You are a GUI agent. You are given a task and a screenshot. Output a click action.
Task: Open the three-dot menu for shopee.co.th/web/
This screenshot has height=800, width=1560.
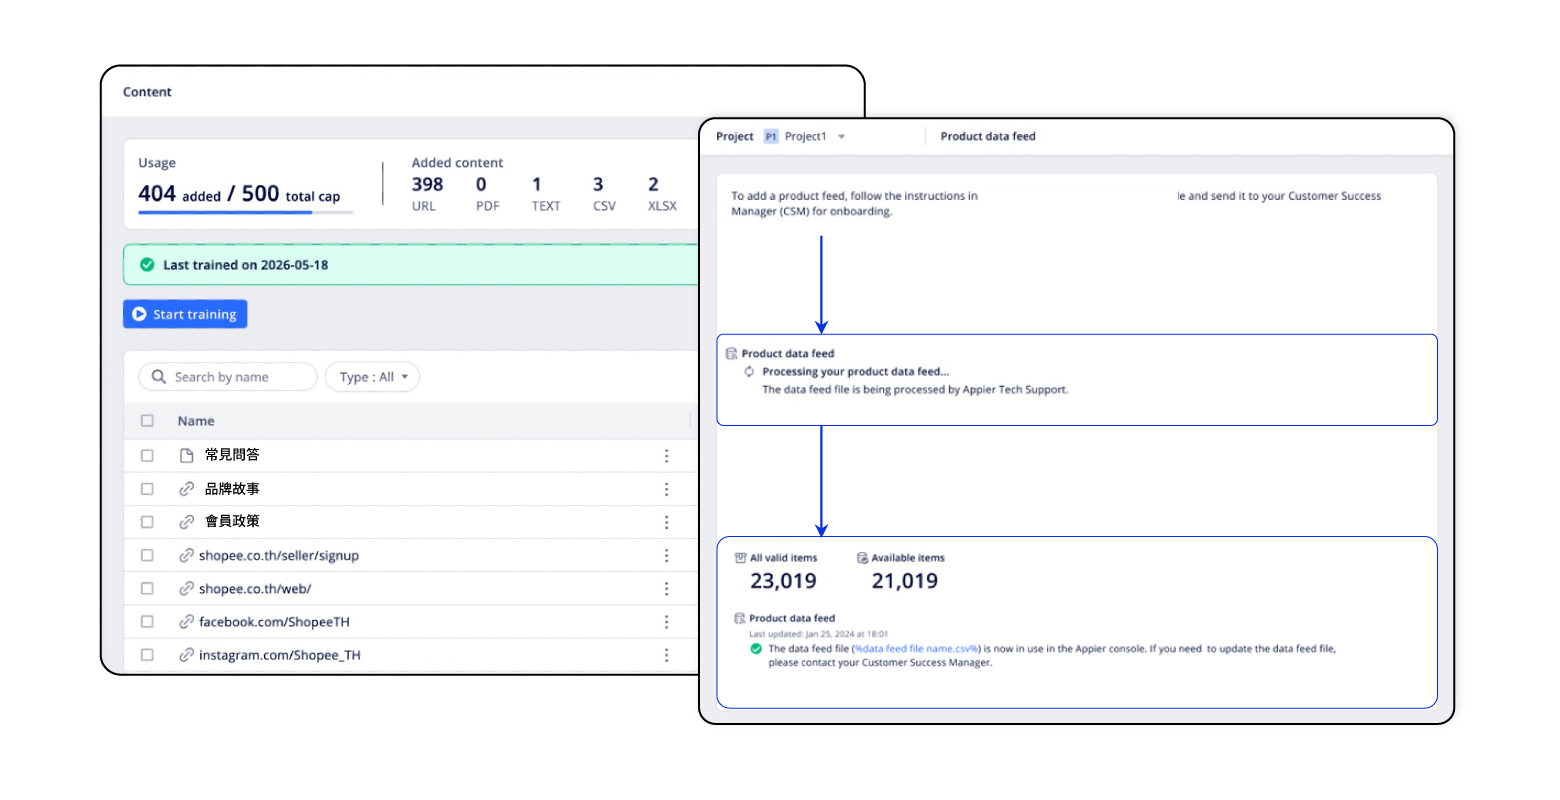pyautogui.click(x=666, y=589)
